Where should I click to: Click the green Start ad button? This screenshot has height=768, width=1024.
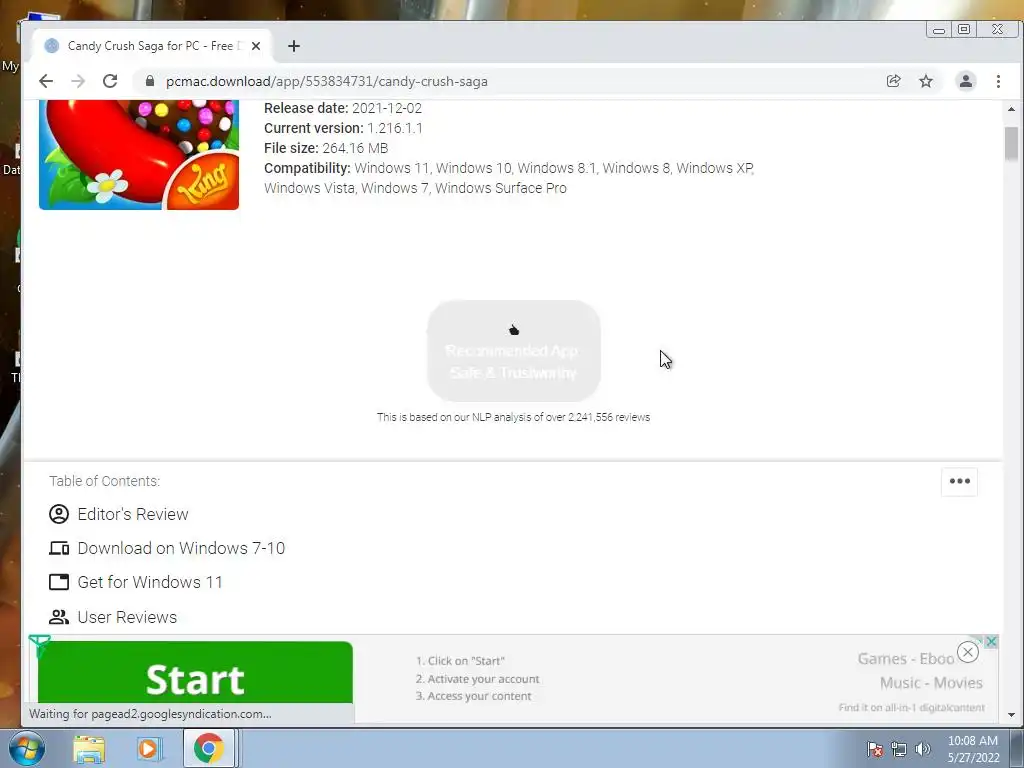click(x=195, y=673)
